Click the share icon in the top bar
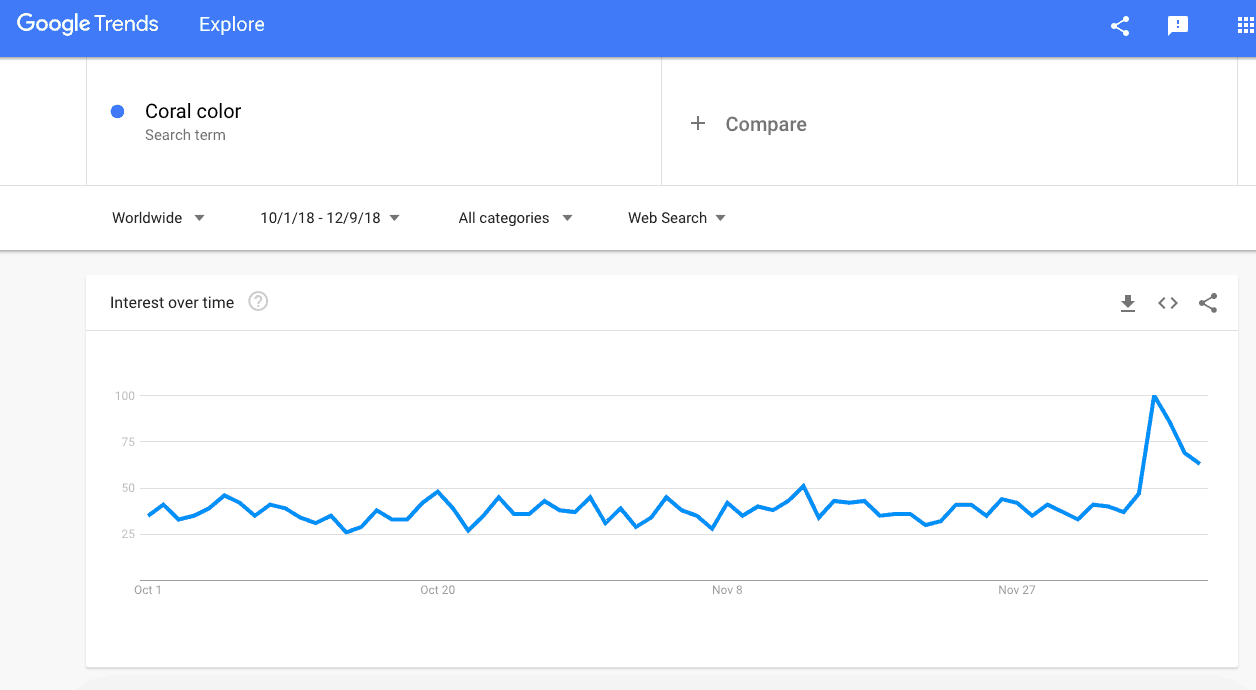Viewport: 1256px width, 690px height. (x=1119, y=27)
